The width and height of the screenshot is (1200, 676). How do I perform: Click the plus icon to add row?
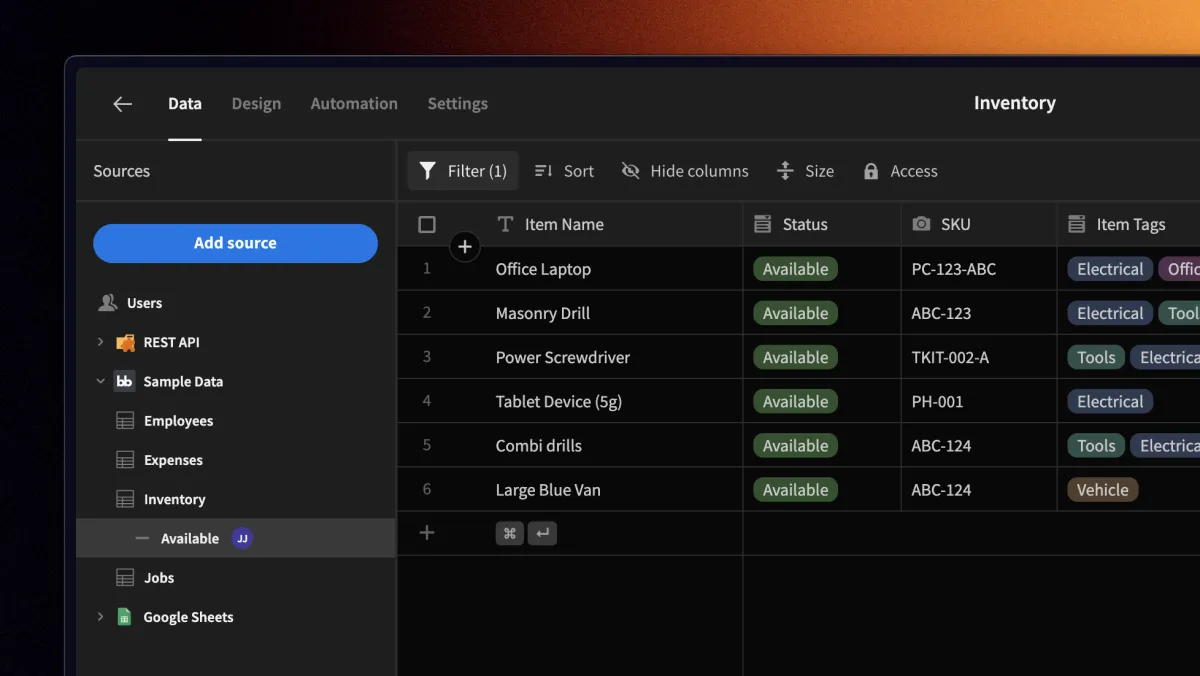427,533
